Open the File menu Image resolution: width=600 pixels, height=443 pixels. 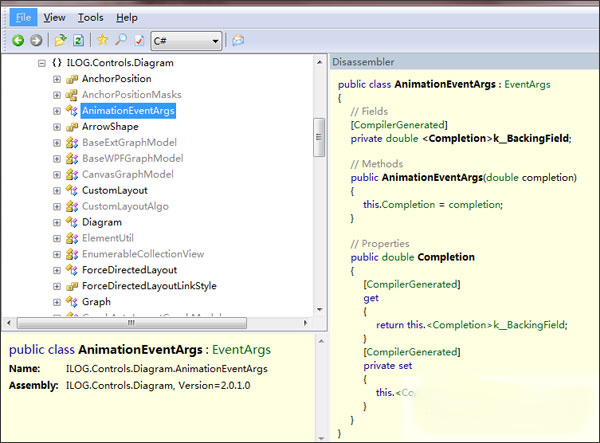[23, 17]
